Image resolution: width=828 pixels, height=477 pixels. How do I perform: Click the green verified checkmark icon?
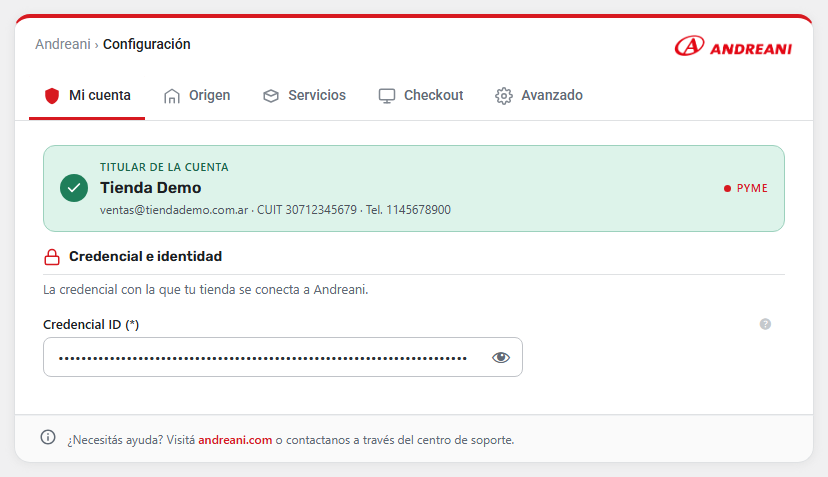click(74, 188)
